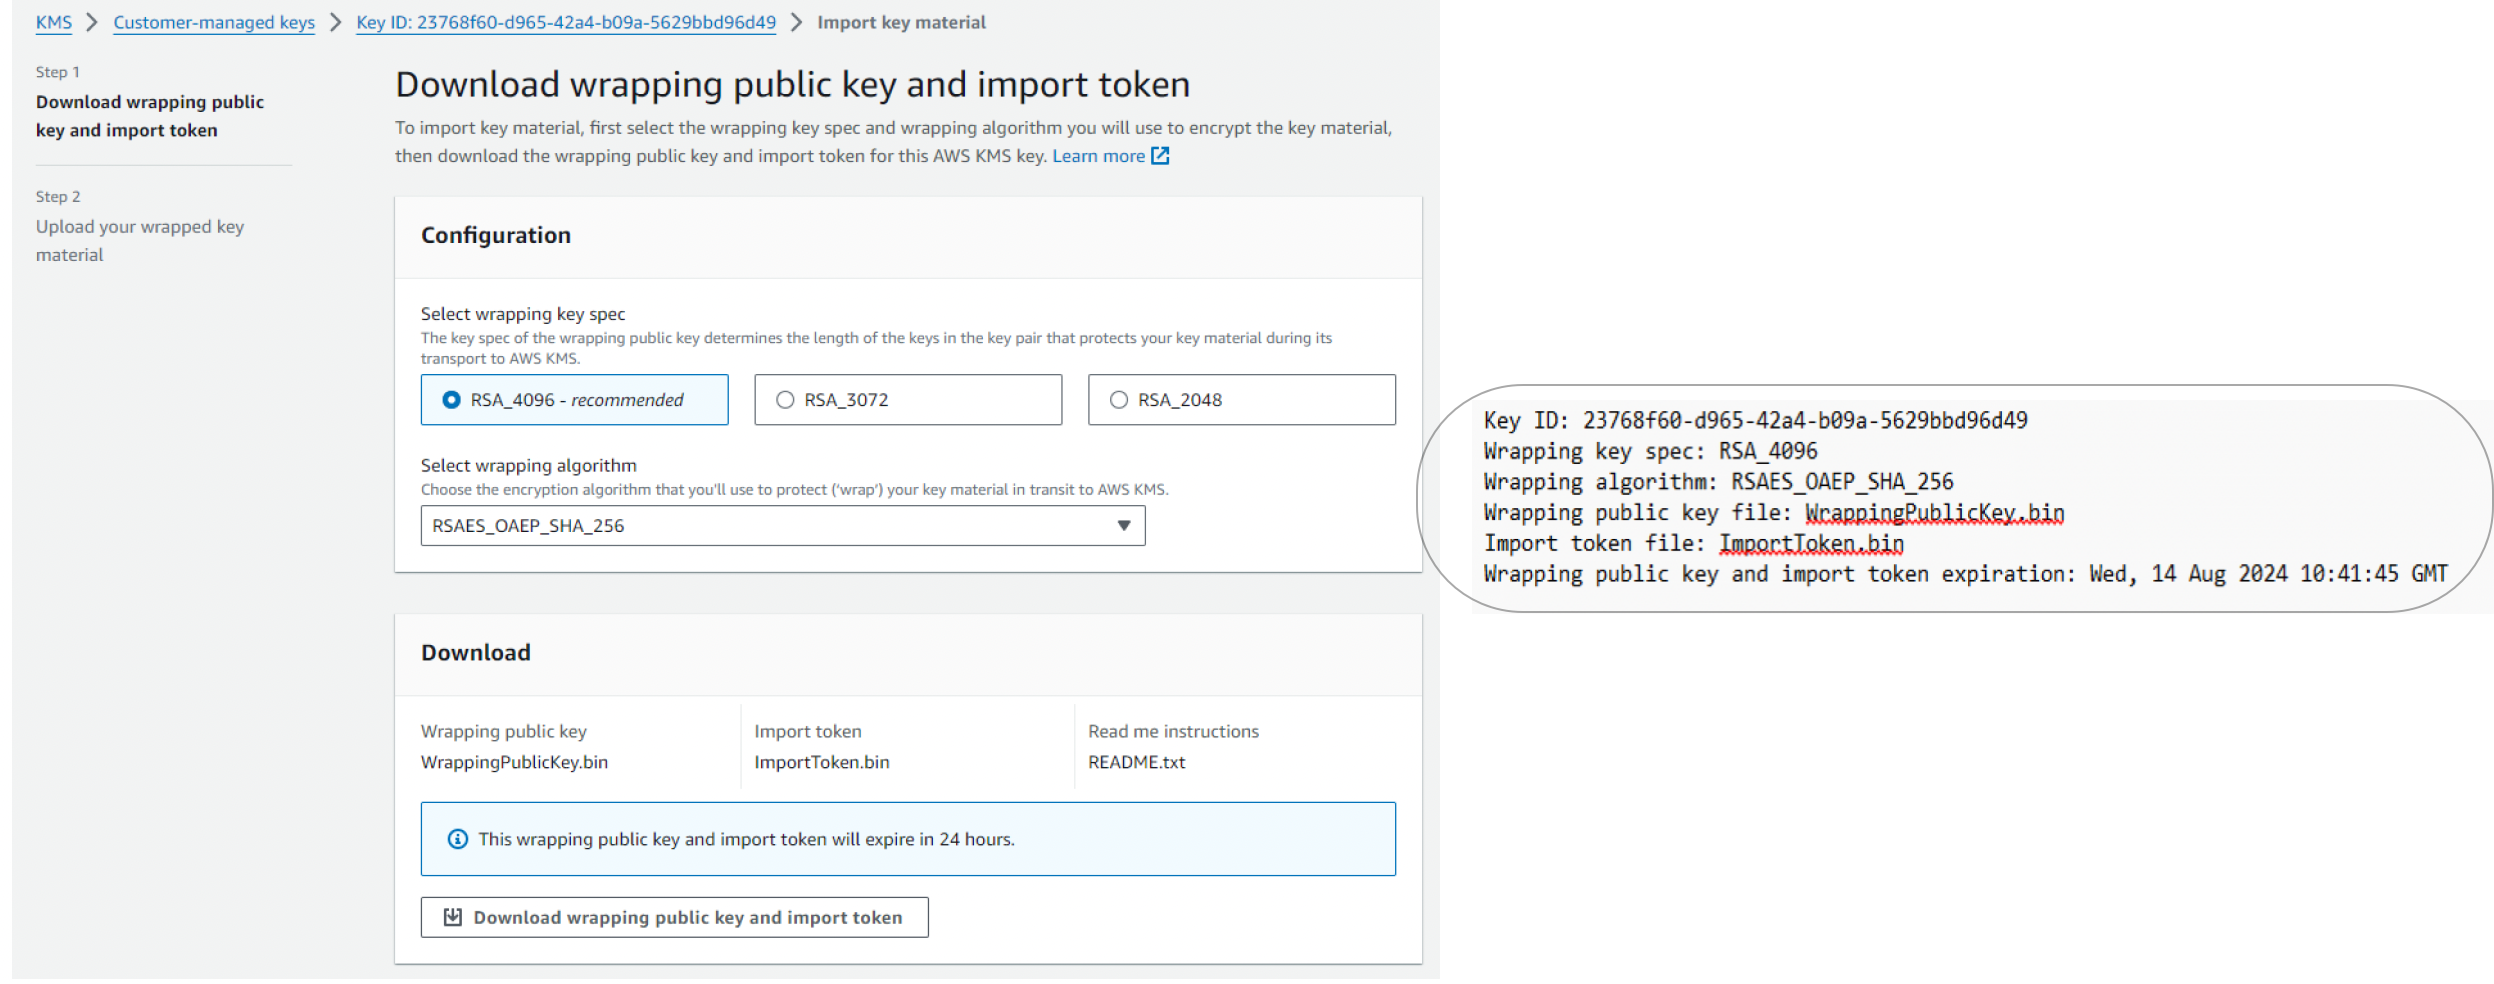Screen dimensions: 2494x984
Task: Click the breadcrumb chevron after KMS
Action: tap(92, 22)
